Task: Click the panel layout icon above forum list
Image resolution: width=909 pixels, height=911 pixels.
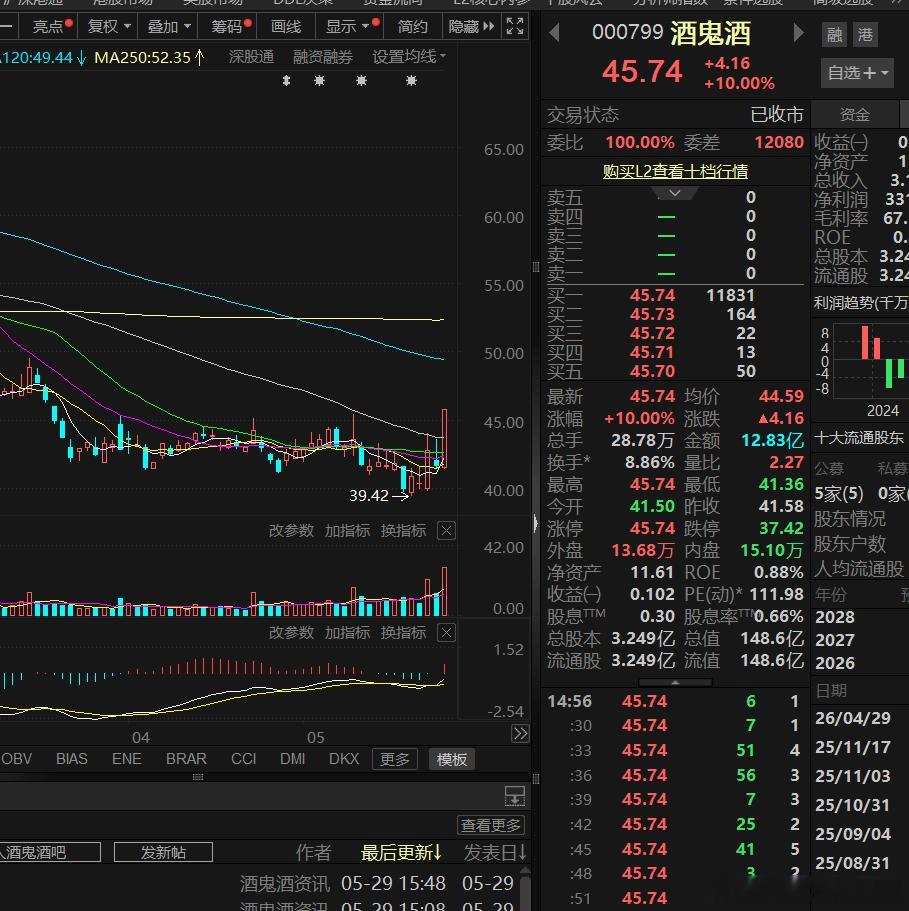Action: (x=515, y=795)
